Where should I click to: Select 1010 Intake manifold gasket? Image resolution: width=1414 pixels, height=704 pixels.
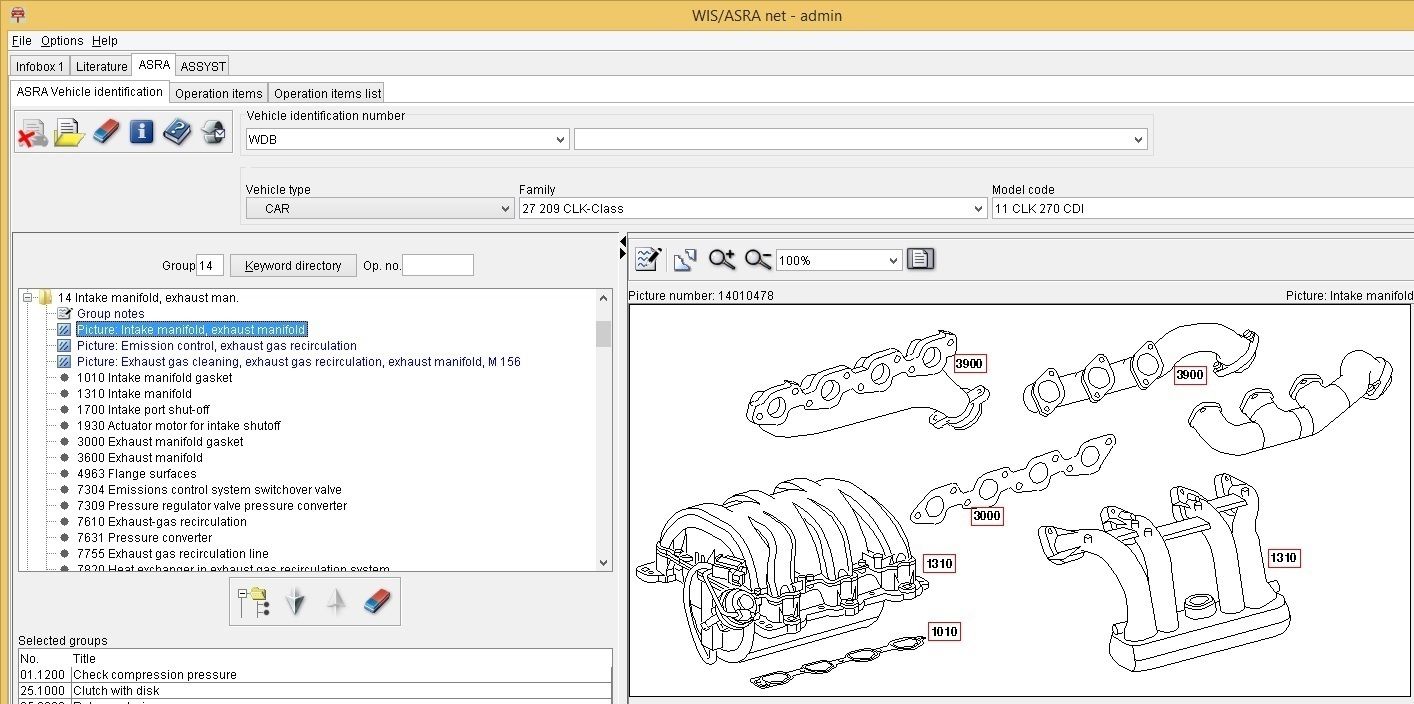154,378
